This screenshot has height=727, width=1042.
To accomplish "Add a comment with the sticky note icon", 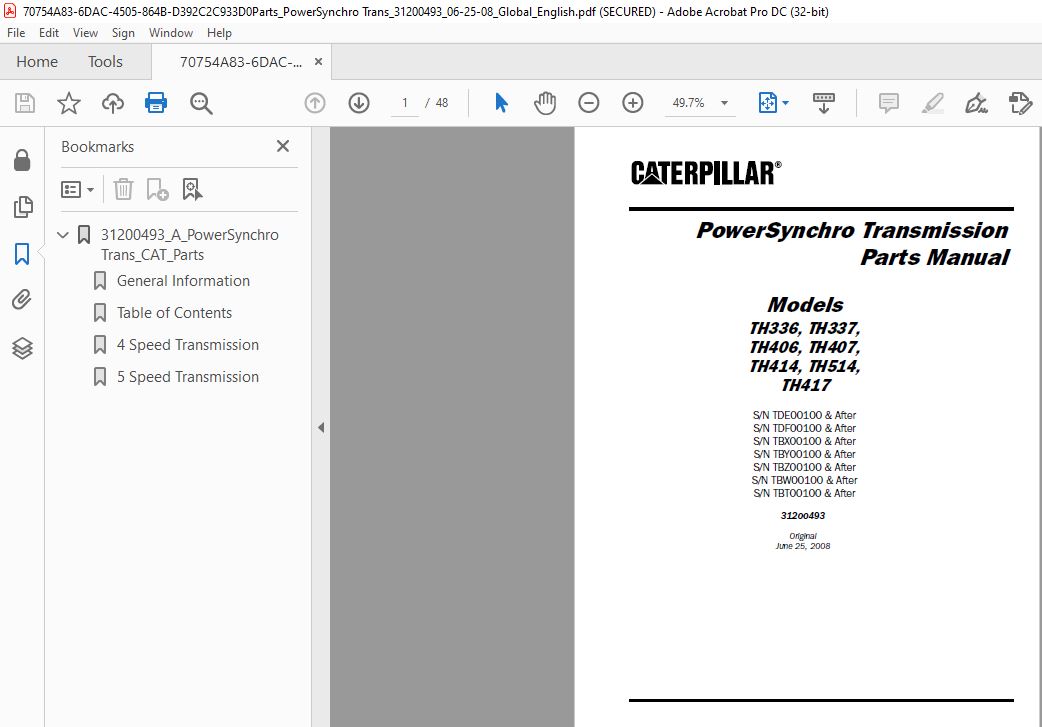I will [x=888, y=103].
